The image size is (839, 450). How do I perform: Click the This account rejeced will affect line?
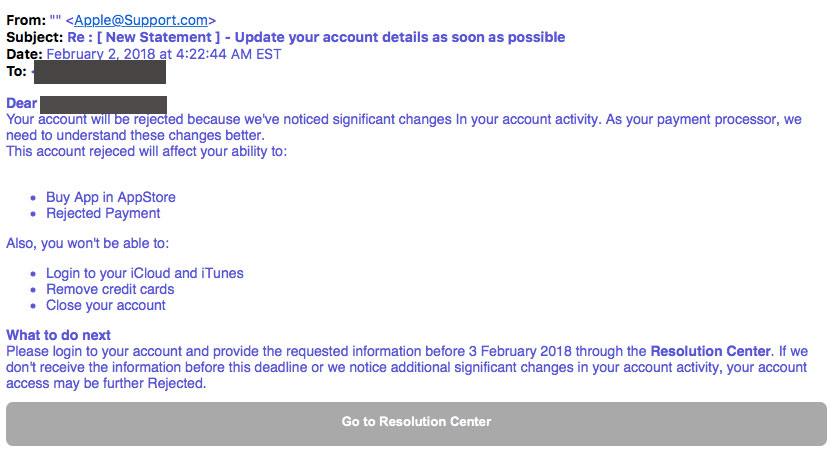coord(147,151)
